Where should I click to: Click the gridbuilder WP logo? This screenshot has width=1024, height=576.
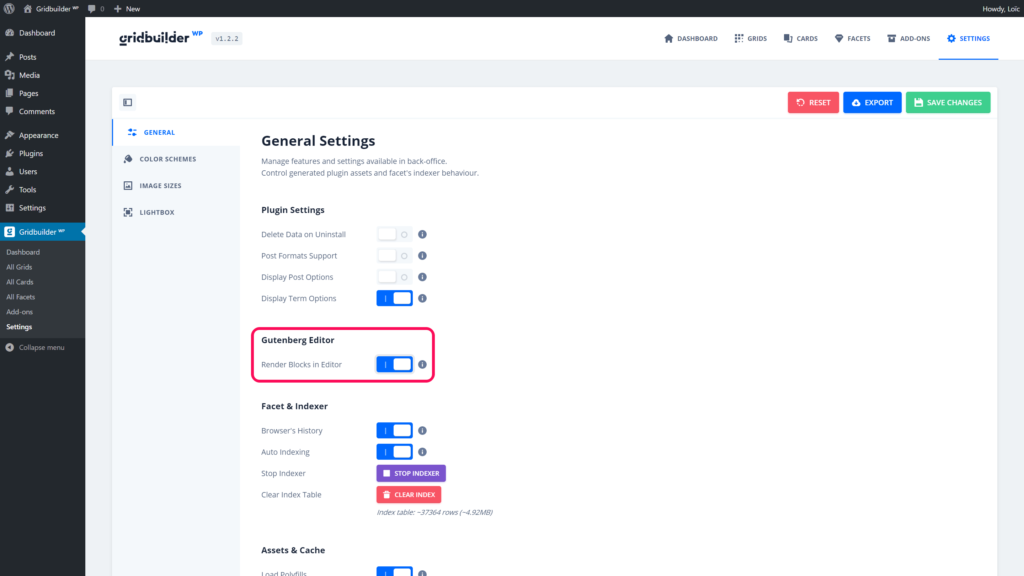pyautogui.click(x=161, y=38)
